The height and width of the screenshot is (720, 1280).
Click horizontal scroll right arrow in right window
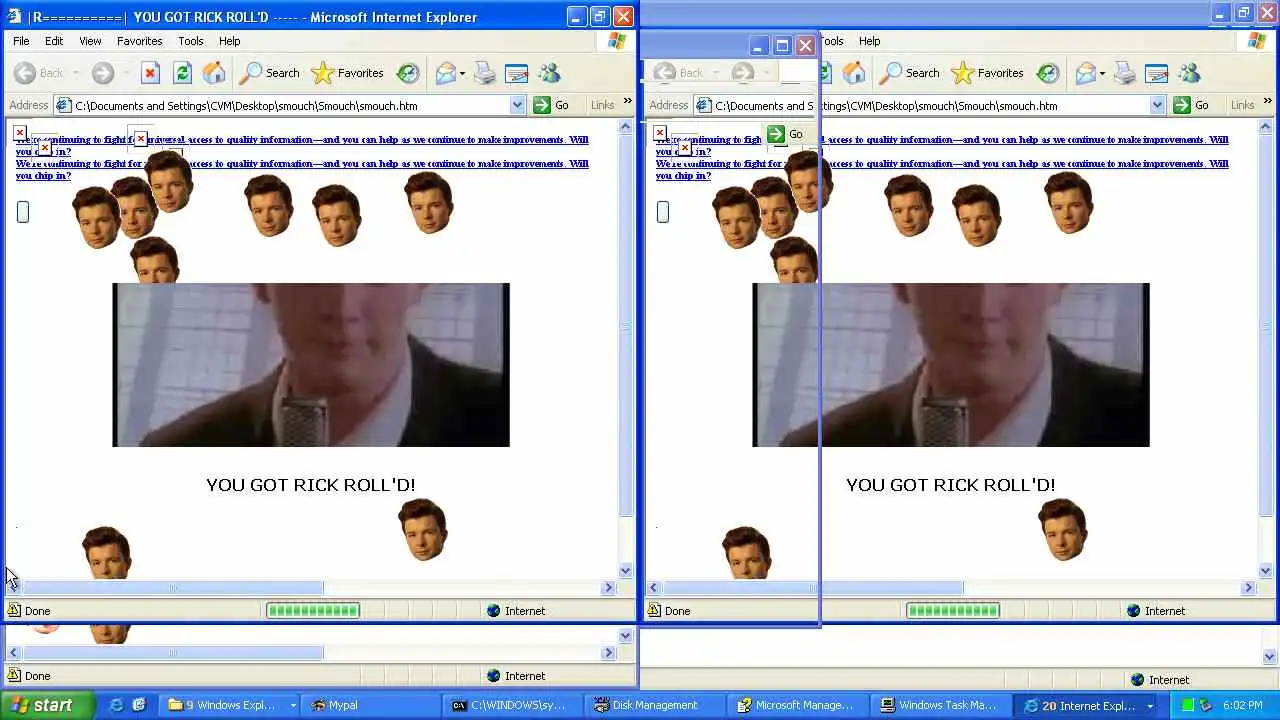pyautogui.click(x=1248, y=588)
